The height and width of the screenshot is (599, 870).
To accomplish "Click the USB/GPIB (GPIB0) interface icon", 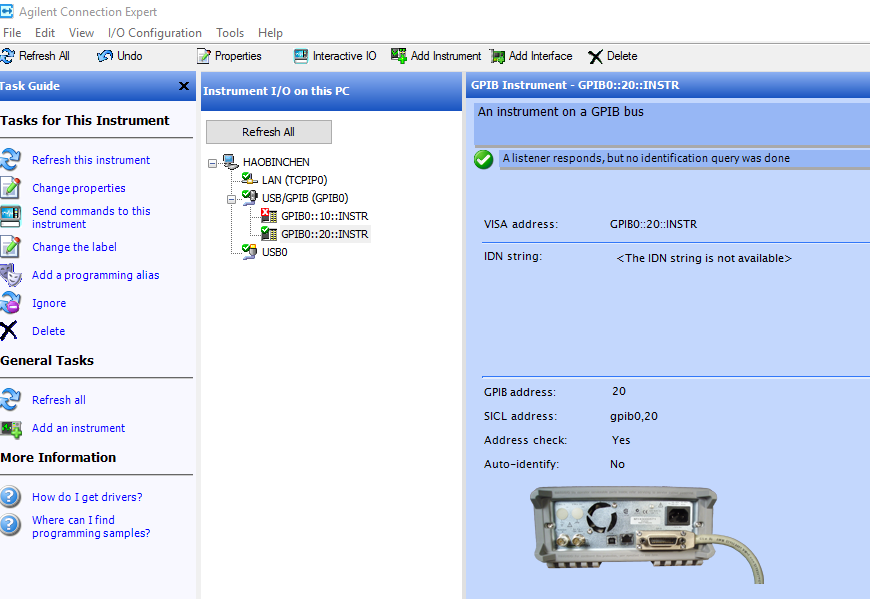I will pos(250,197).
